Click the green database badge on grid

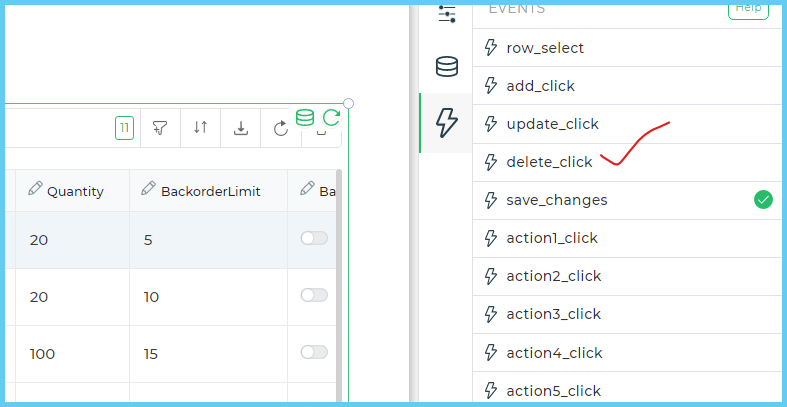[305, 118]
